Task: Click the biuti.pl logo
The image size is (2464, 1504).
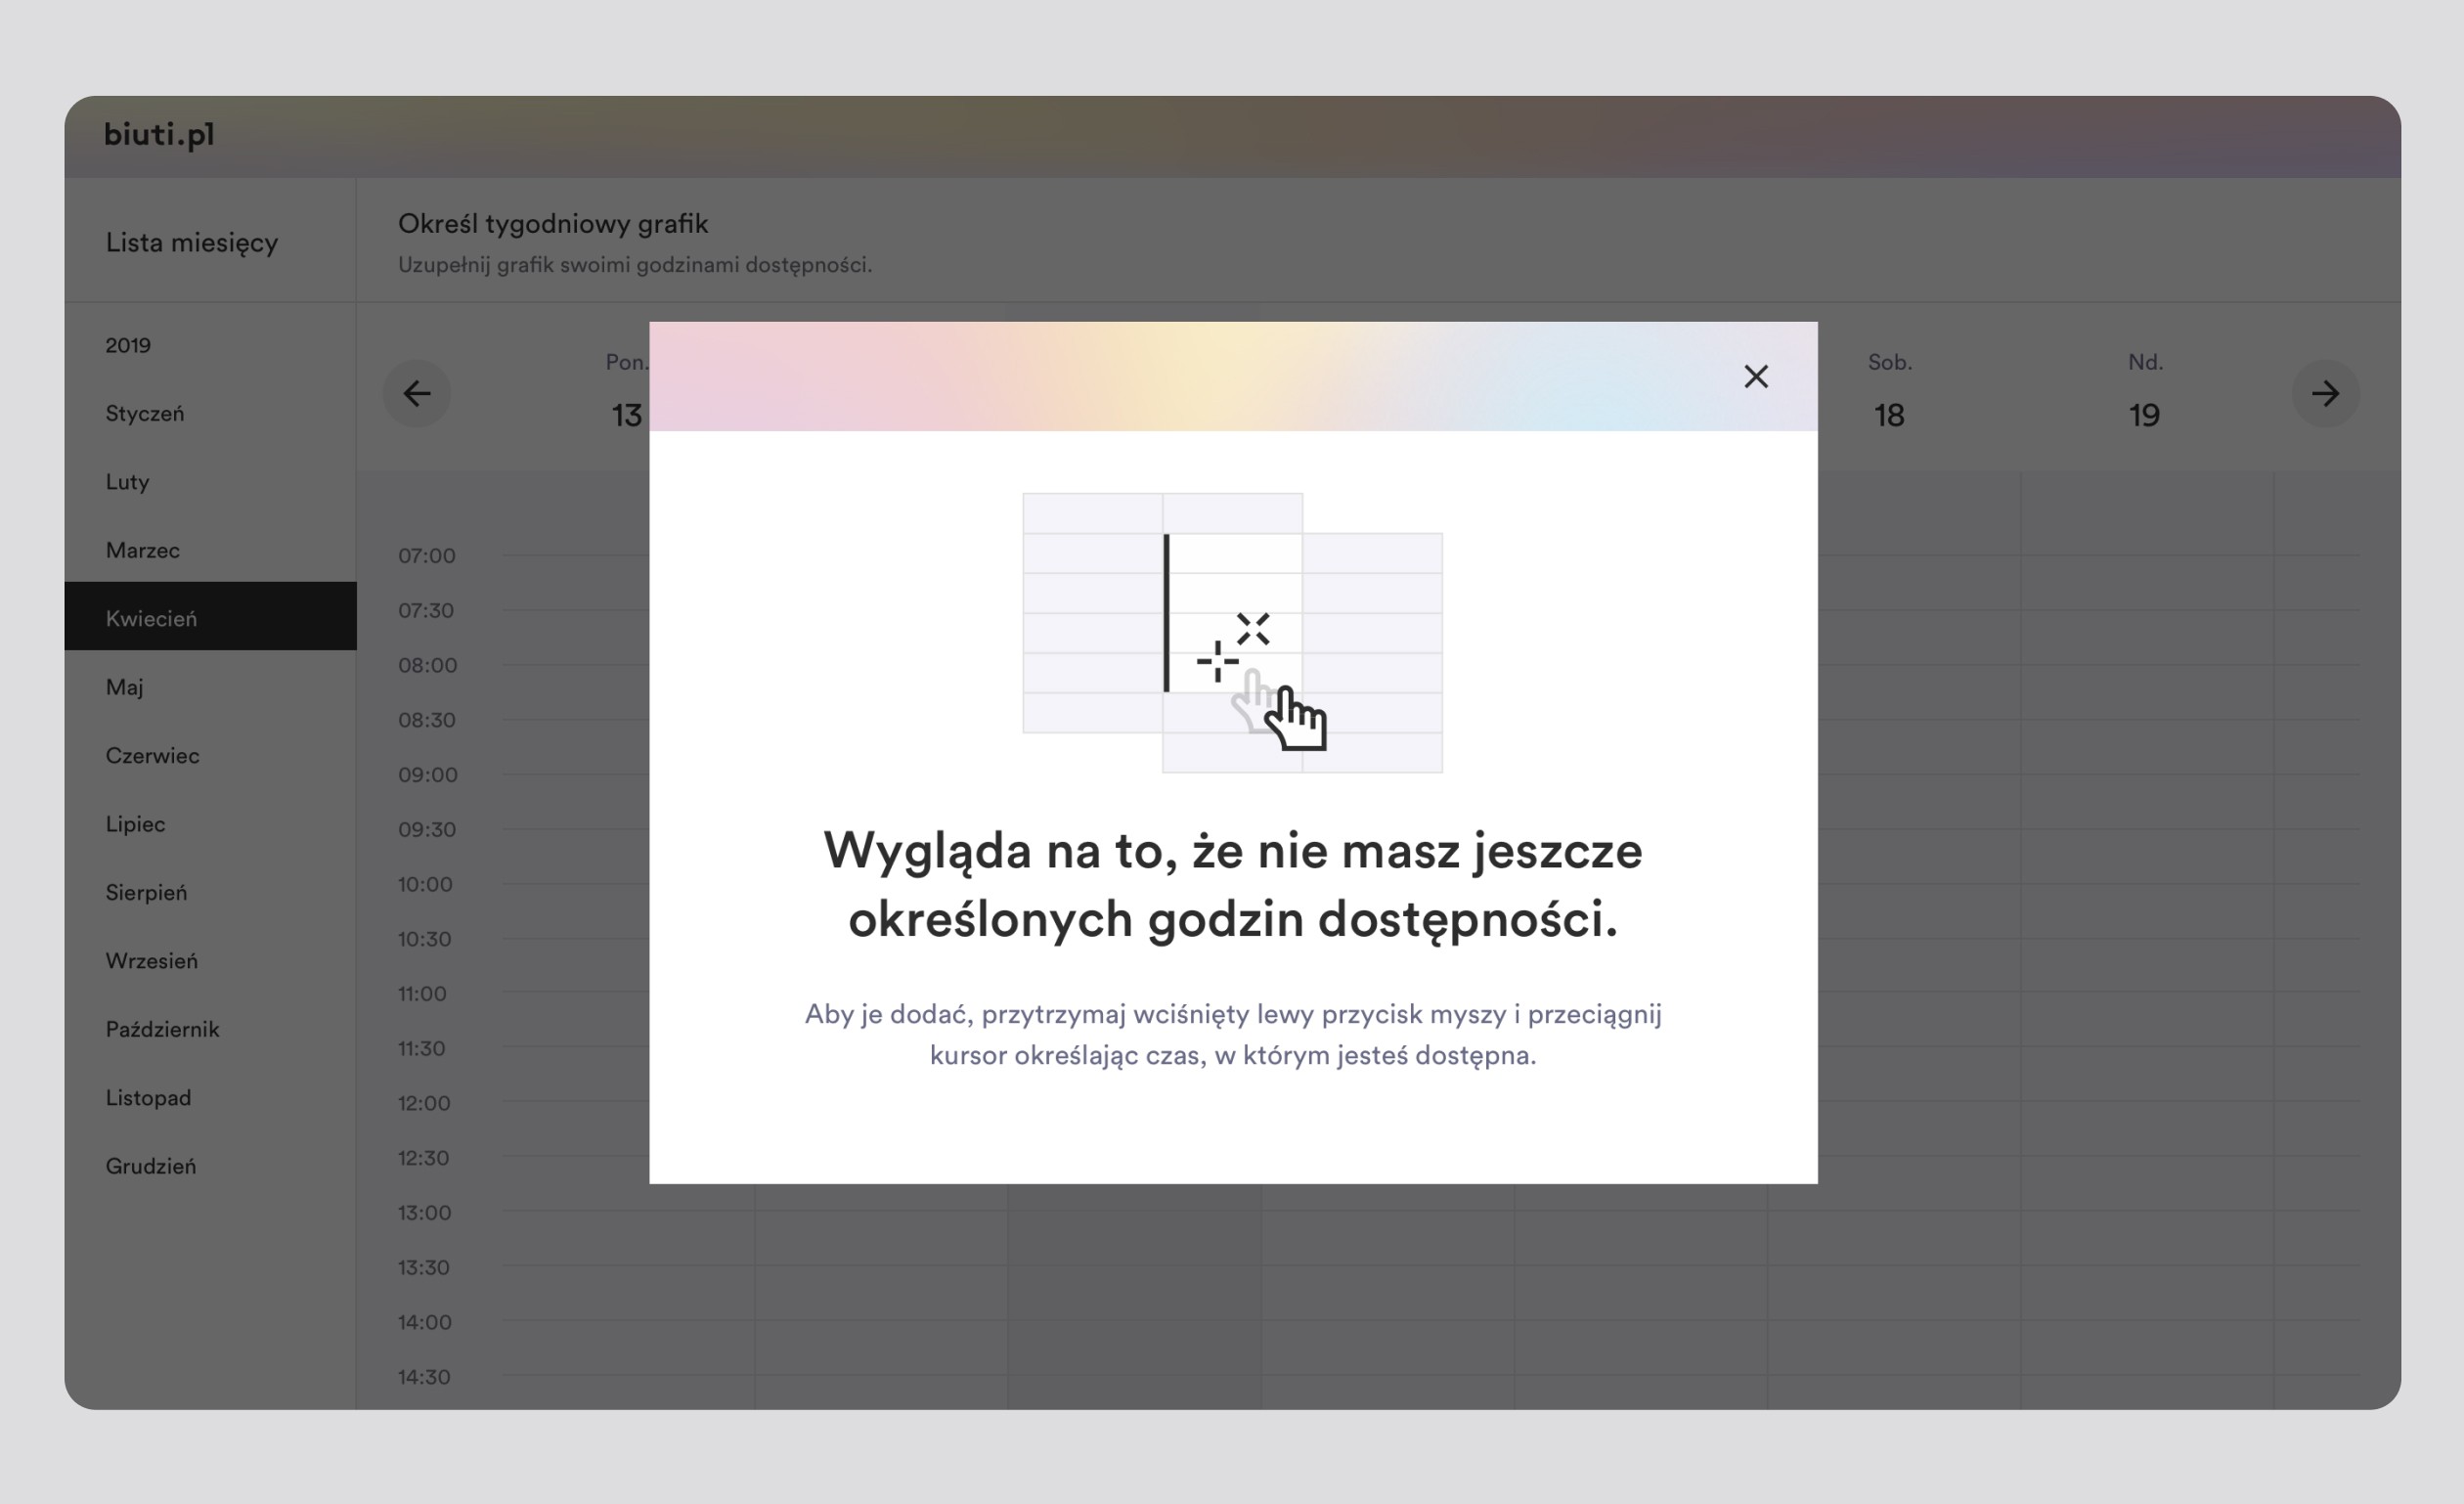Action: tap(160, 134)
